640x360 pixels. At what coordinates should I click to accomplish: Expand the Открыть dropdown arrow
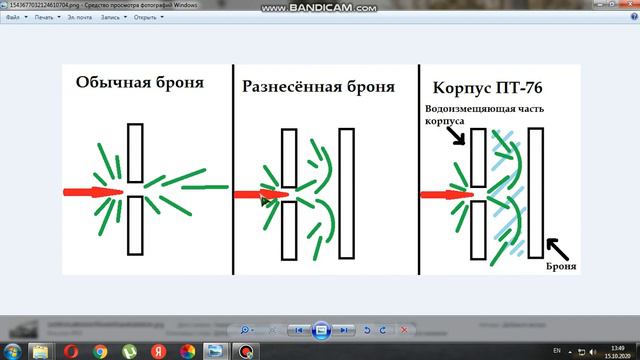(162, 18)
